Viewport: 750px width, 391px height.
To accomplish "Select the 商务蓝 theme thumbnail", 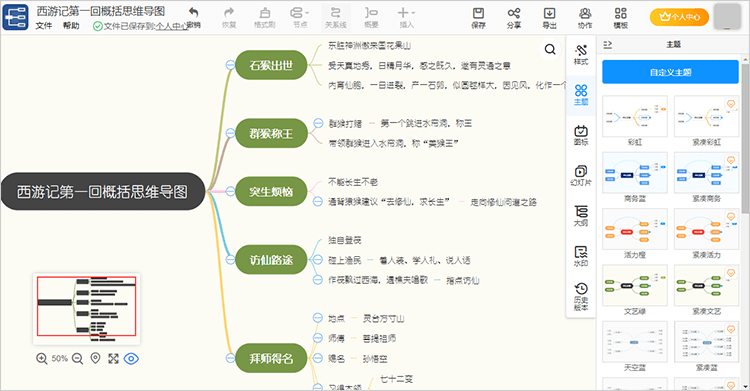I will 635,173.
